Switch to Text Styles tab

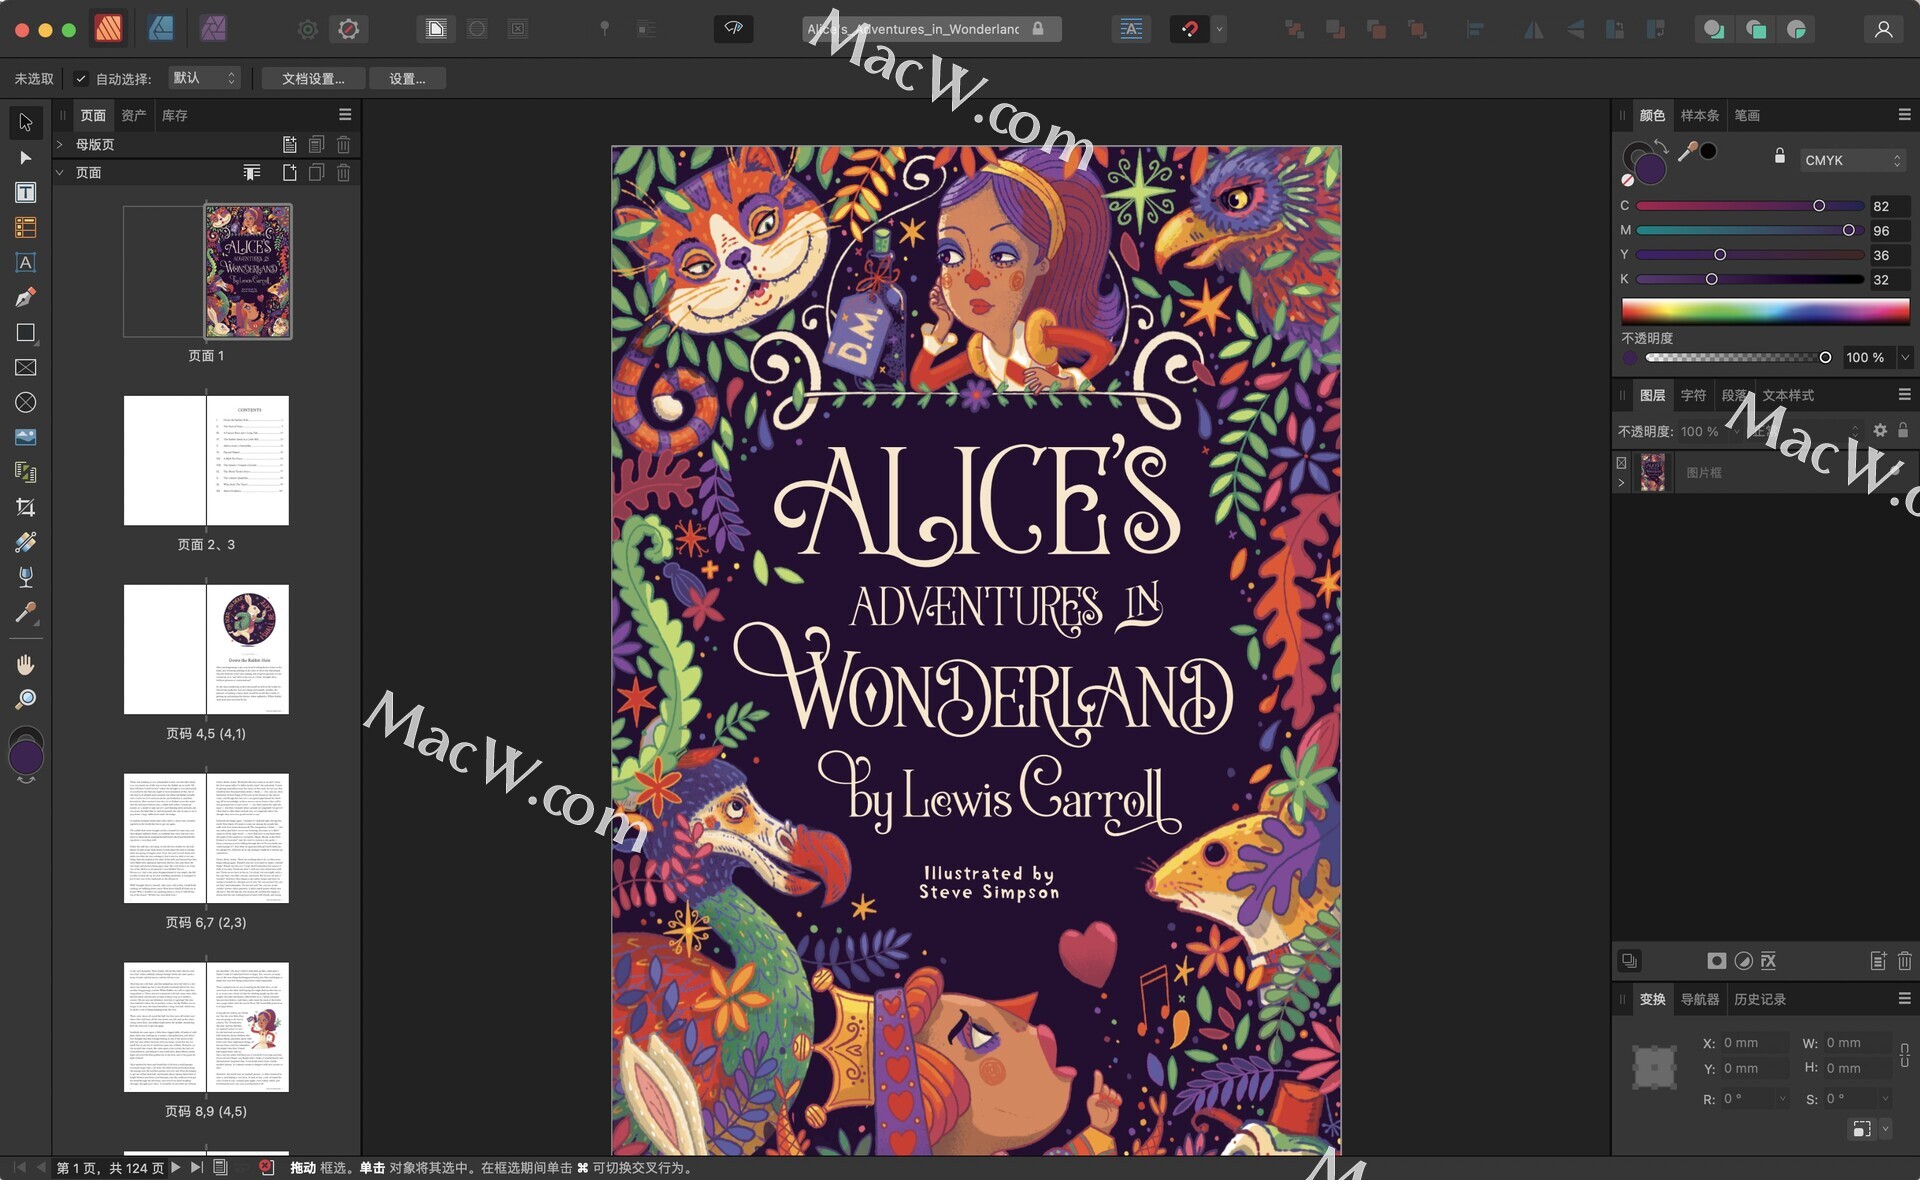click(x=1788, y=395)
